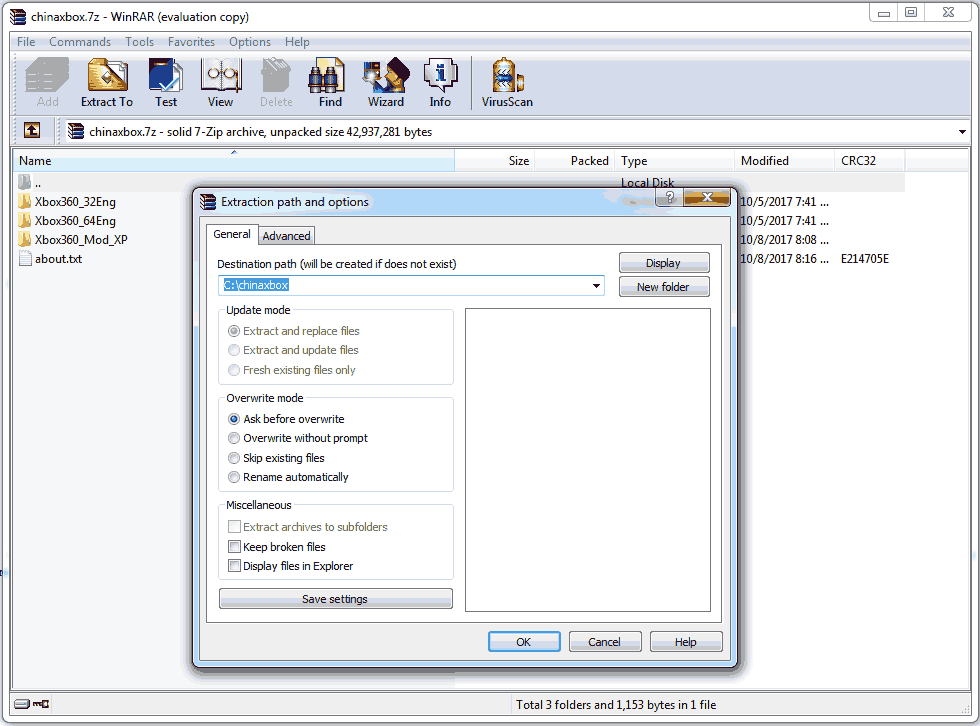
Task: Sort file list by Packed column
Action: [x=575, y=161]
